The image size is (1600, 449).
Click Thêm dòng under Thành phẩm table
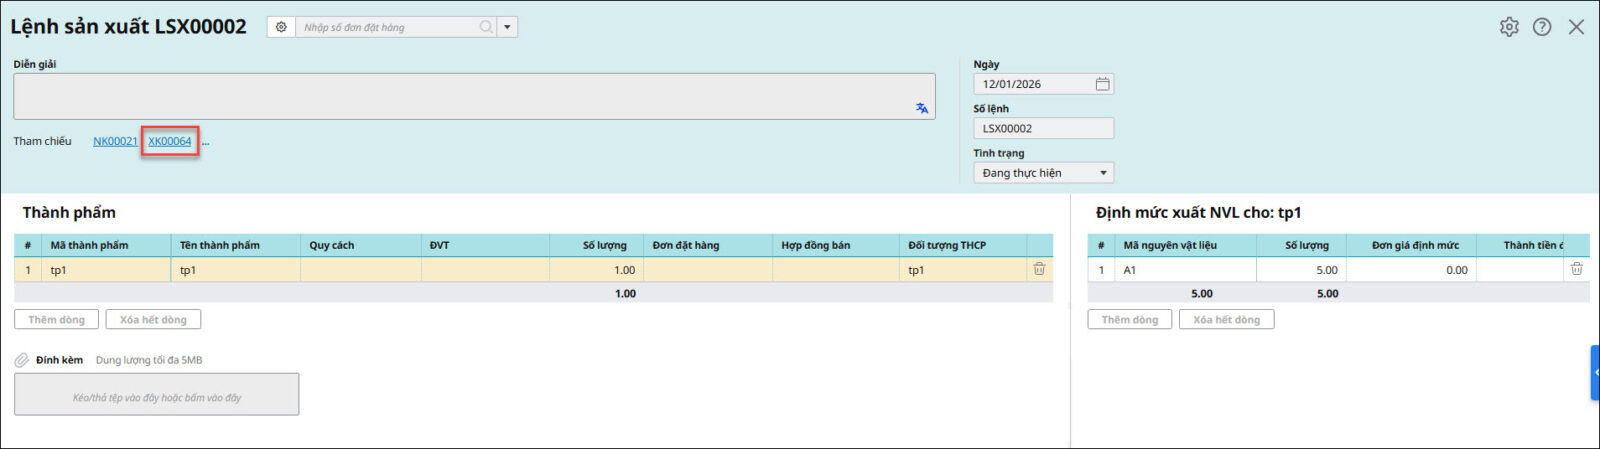[57, 320]
